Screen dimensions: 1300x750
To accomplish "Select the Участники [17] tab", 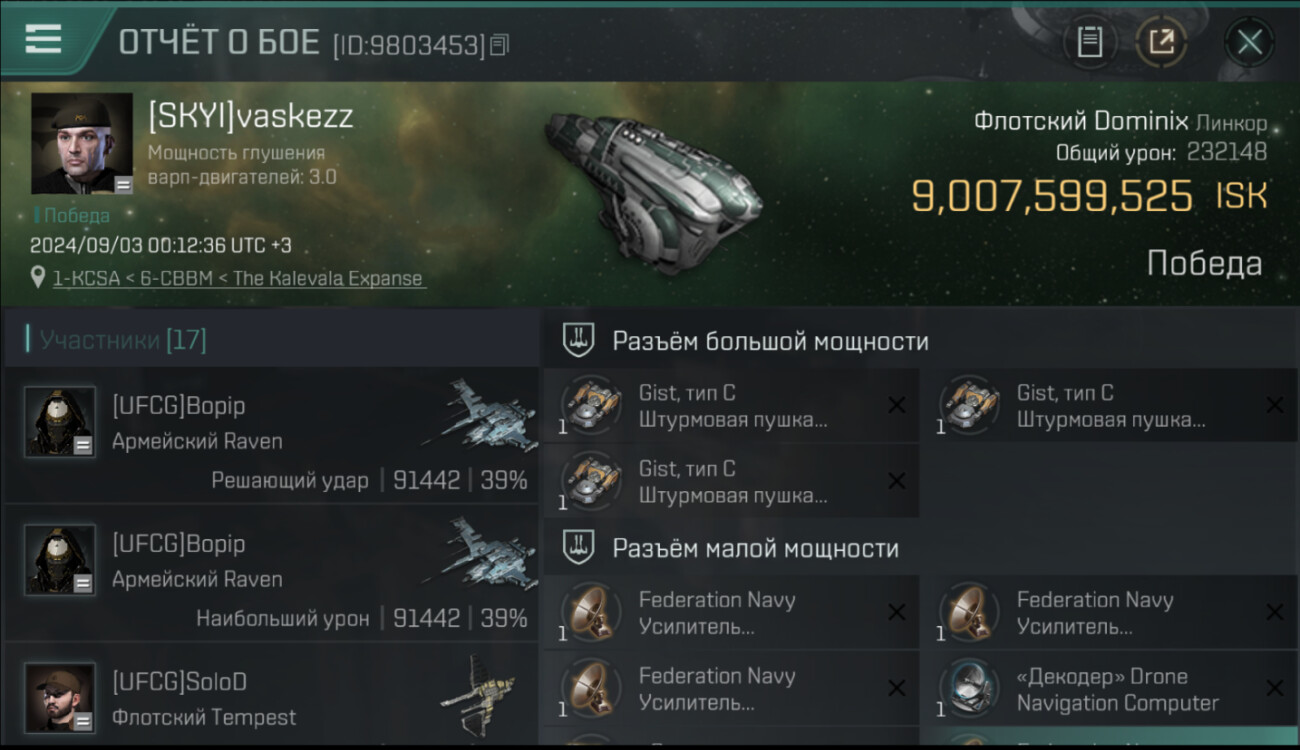I will 123,340.
